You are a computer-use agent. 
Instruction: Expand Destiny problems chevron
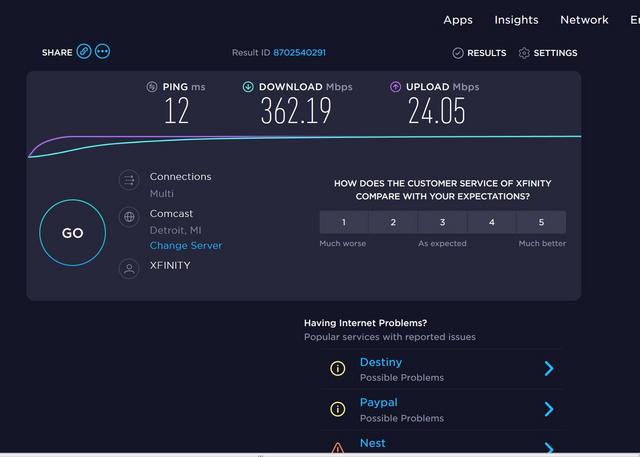[x=549, y=368]
